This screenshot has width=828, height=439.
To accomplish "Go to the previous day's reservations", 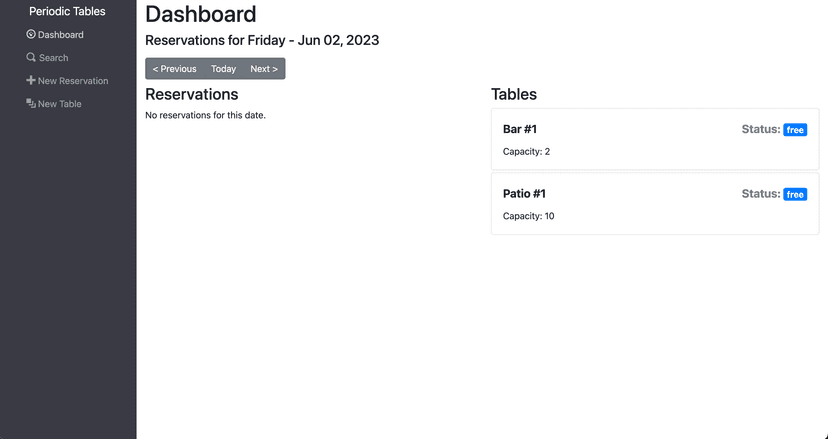I will pos(174,69).
